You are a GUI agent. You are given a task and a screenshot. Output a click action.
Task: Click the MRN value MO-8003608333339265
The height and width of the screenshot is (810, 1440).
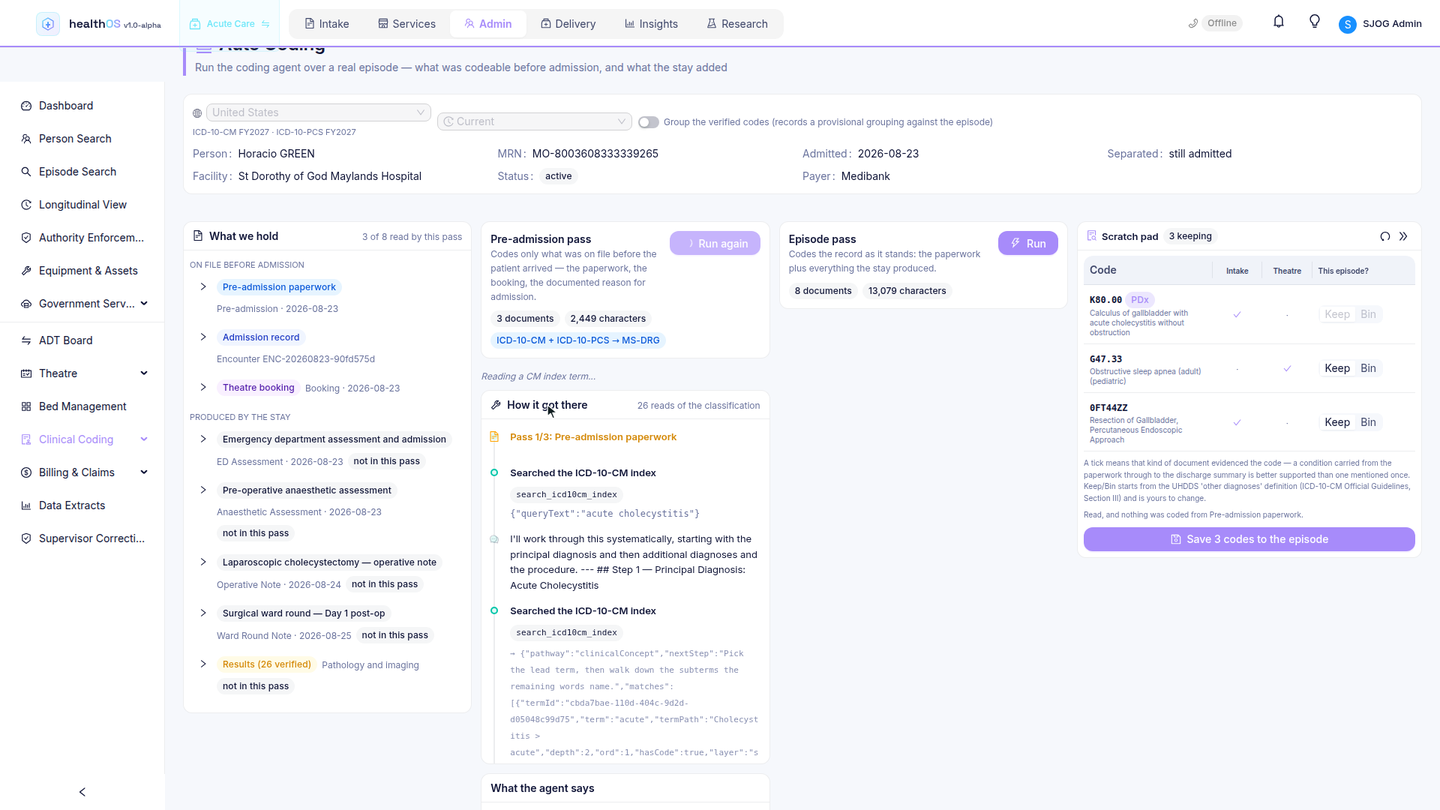click(x=595, y=154)
